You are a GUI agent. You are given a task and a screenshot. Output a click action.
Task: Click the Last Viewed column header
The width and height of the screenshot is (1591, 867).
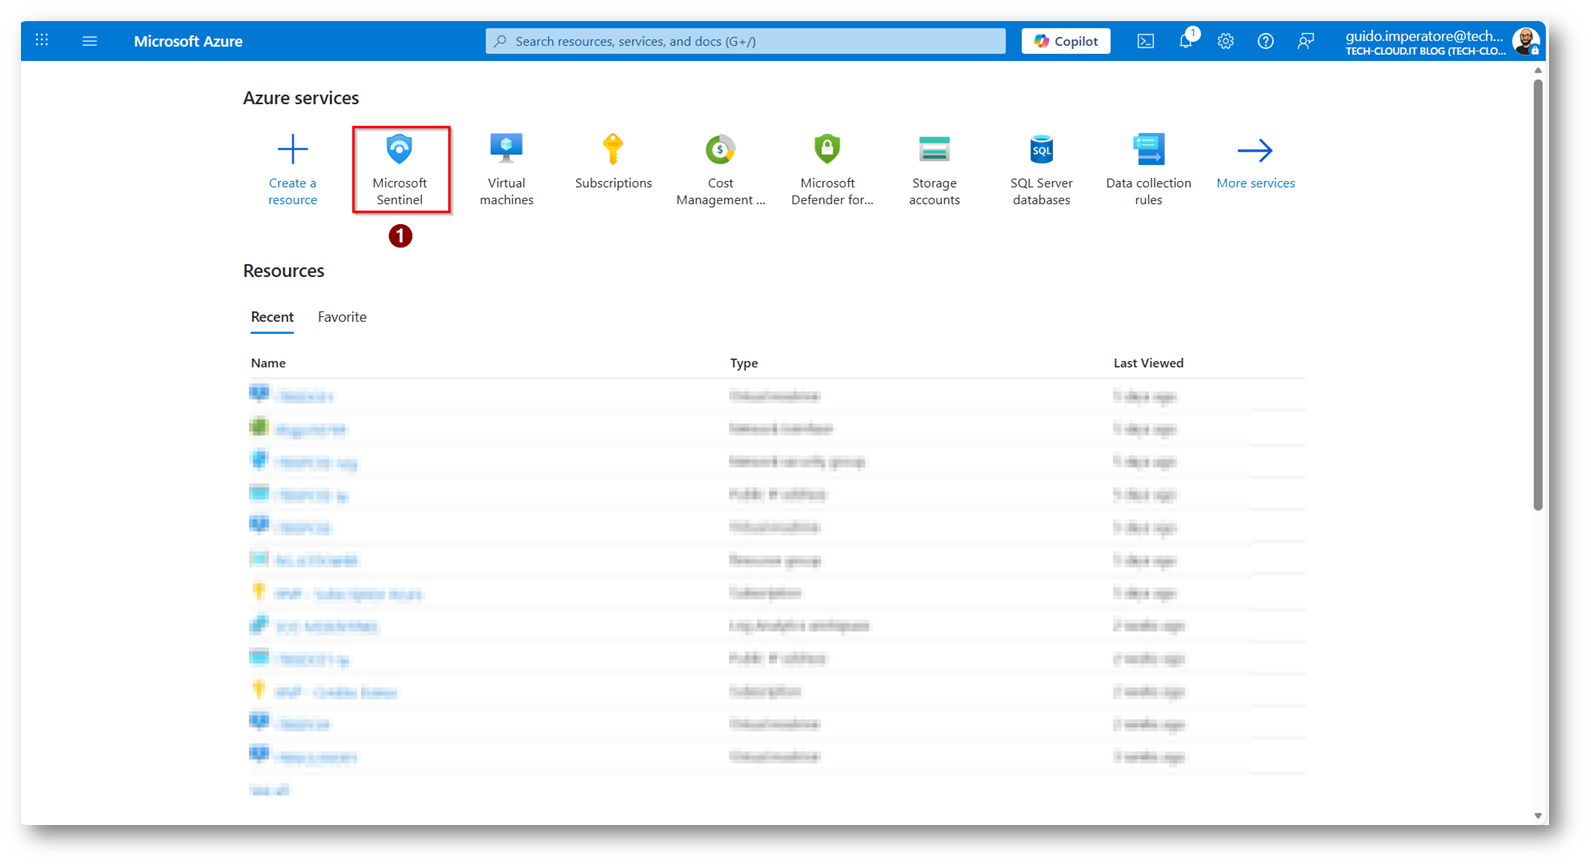(1149, 363)
